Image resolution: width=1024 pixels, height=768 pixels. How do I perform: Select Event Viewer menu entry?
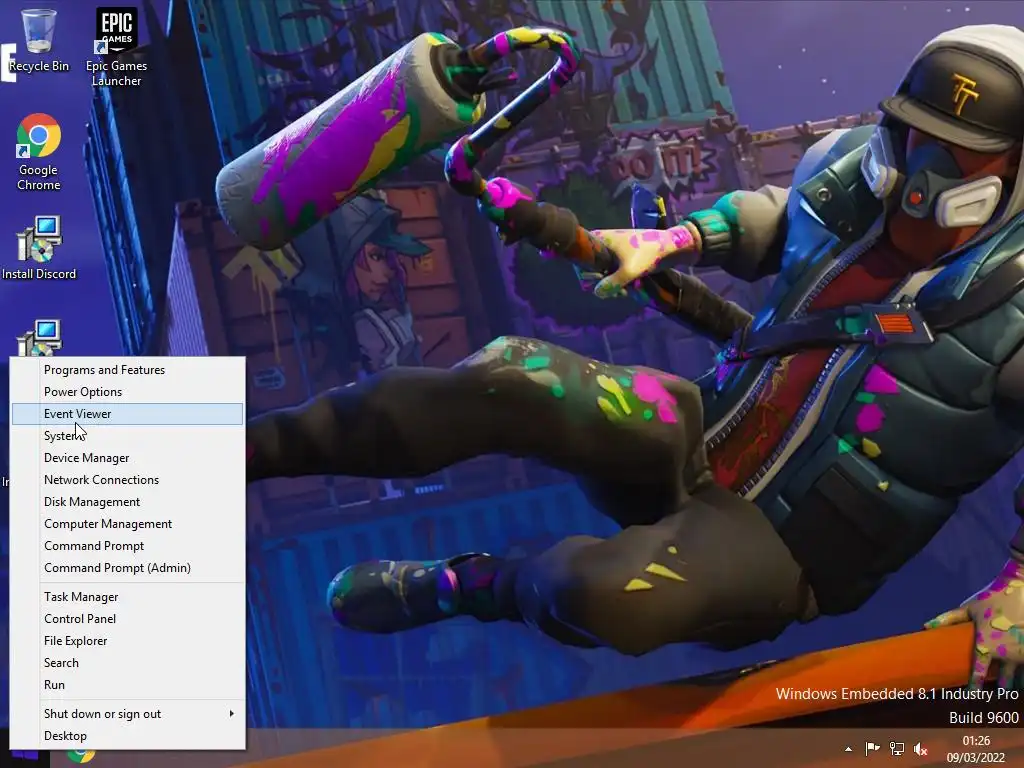click(127, 414)
